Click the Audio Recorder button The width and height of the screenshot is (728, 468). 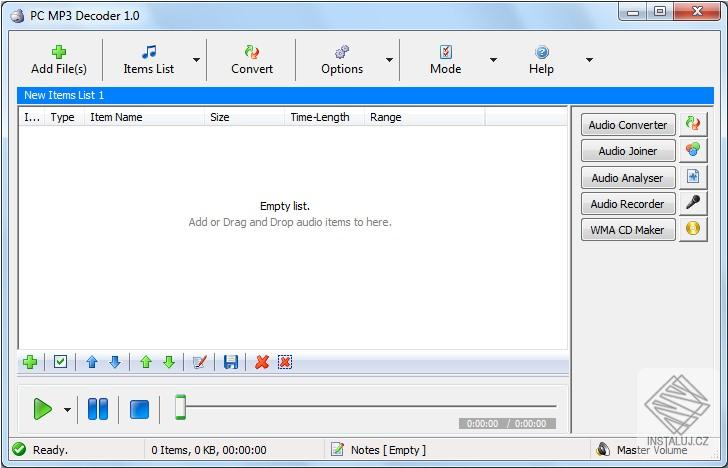628,204
